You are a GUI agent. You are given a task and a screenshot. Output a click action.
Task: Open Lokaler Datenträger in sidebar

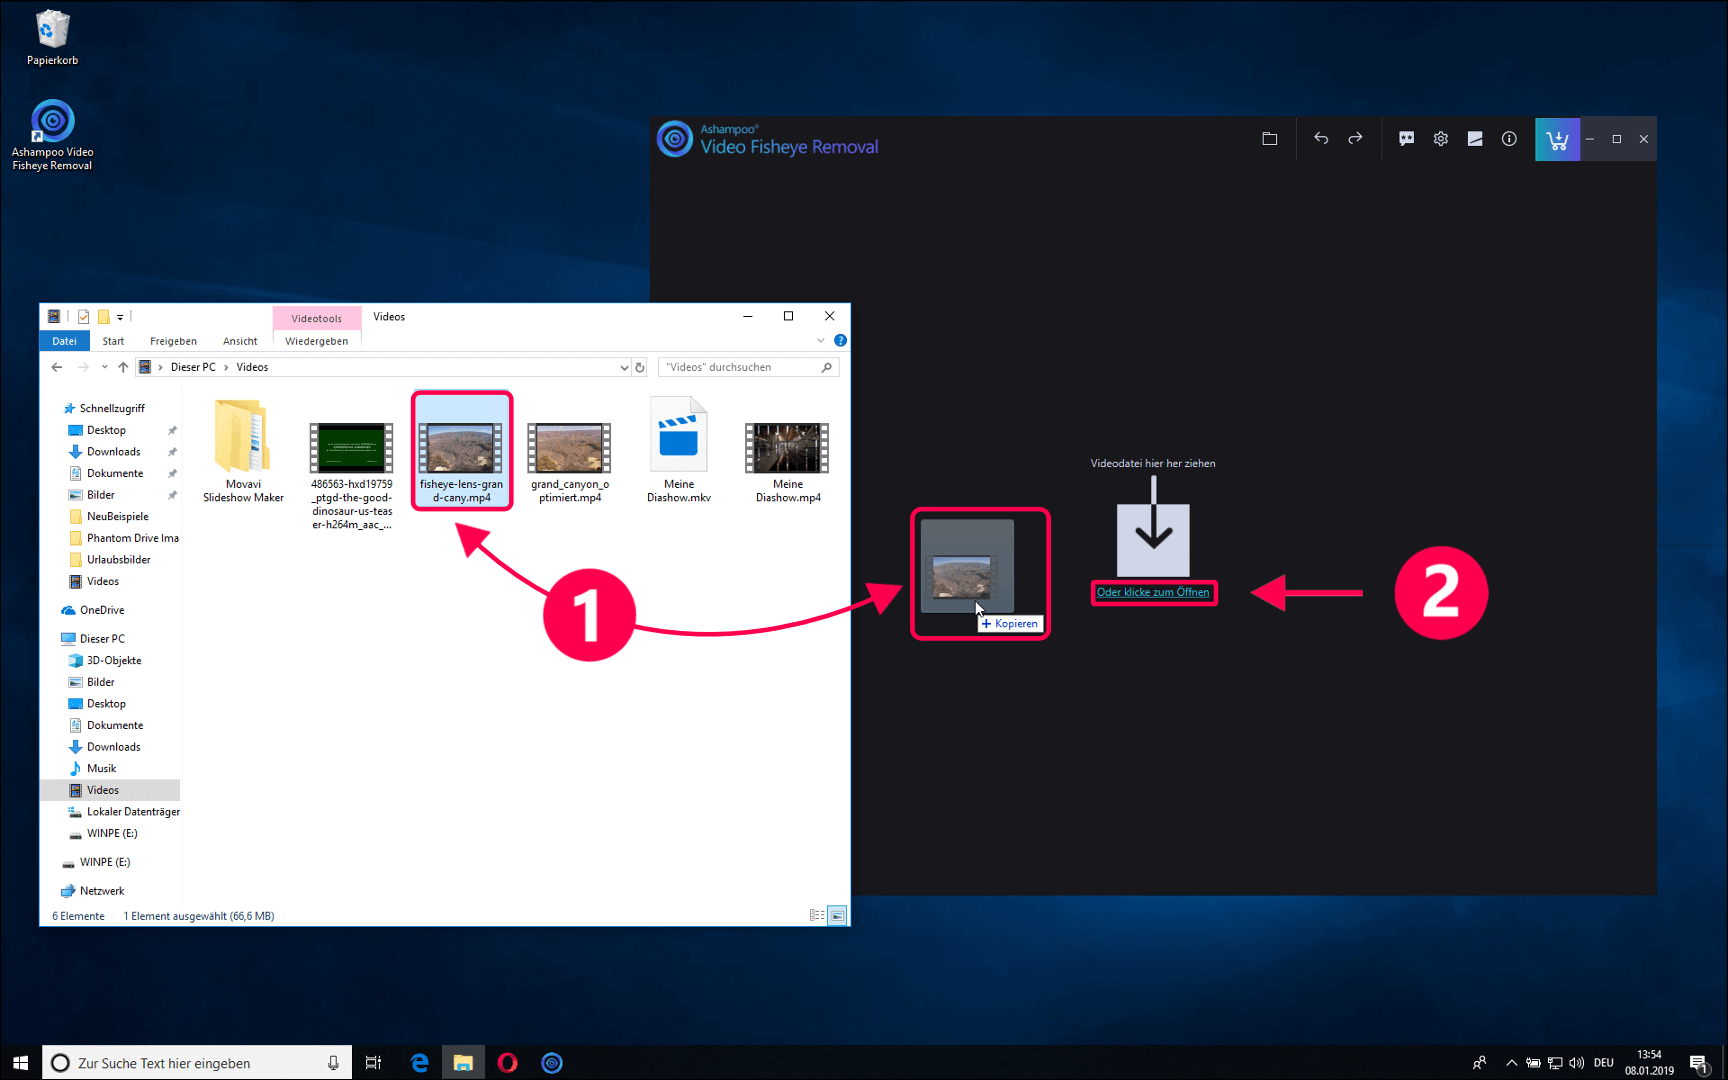tap(133, 812)
